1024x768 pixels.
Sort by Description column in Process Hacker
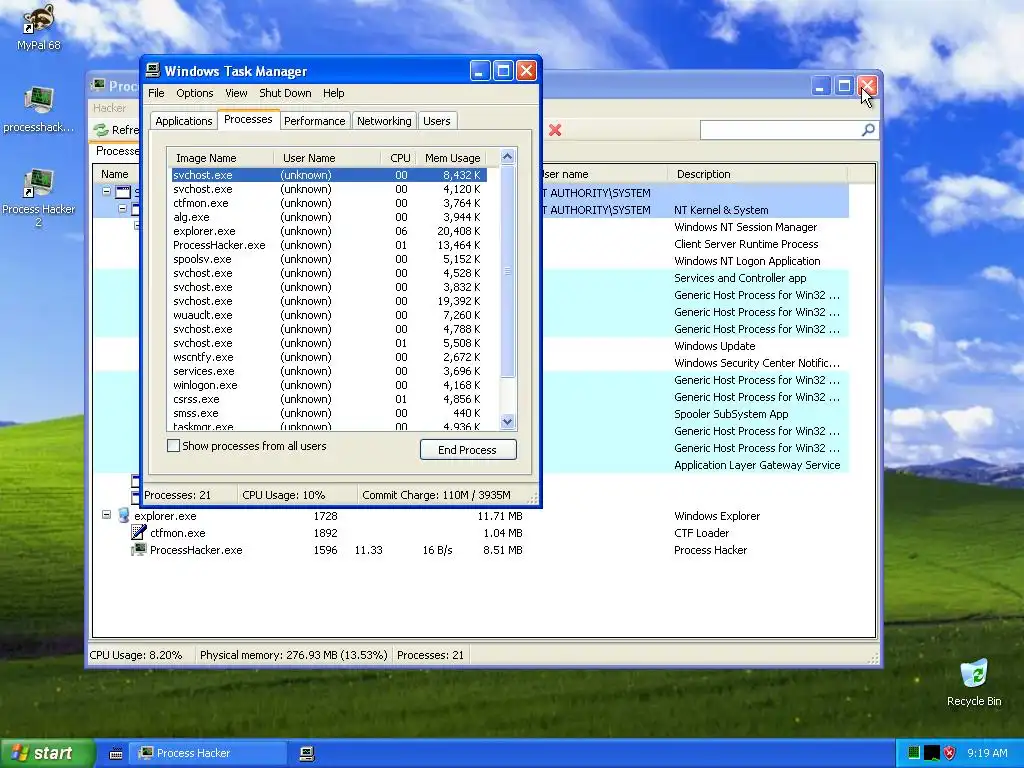(x=758, y=174)
